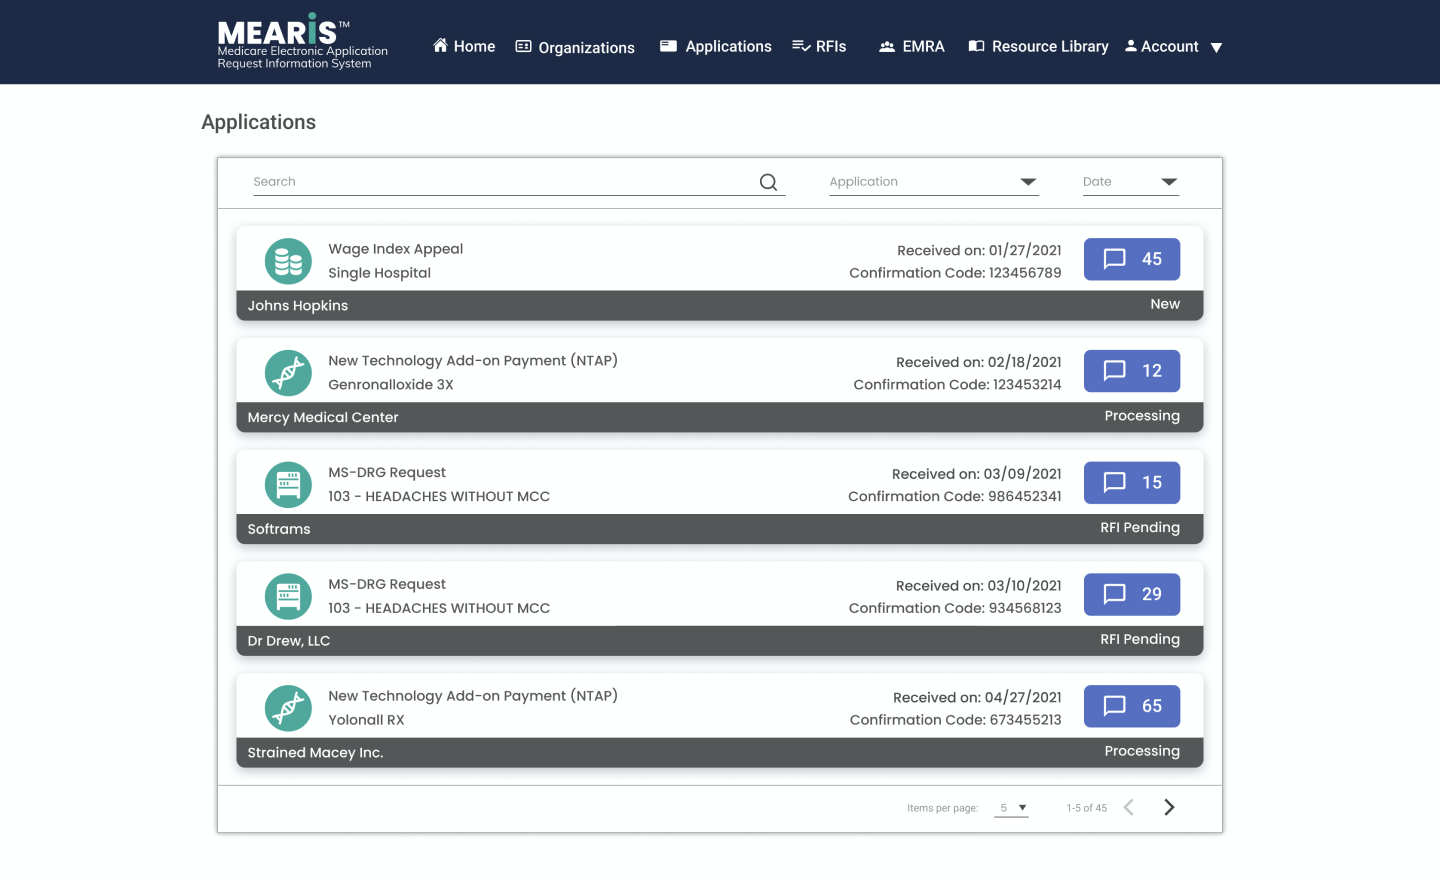This screenshot has height=887, width=1441.
Task: Open the 65 comments for Strained Macey Inc.
Action: [x=1131, y=706]
